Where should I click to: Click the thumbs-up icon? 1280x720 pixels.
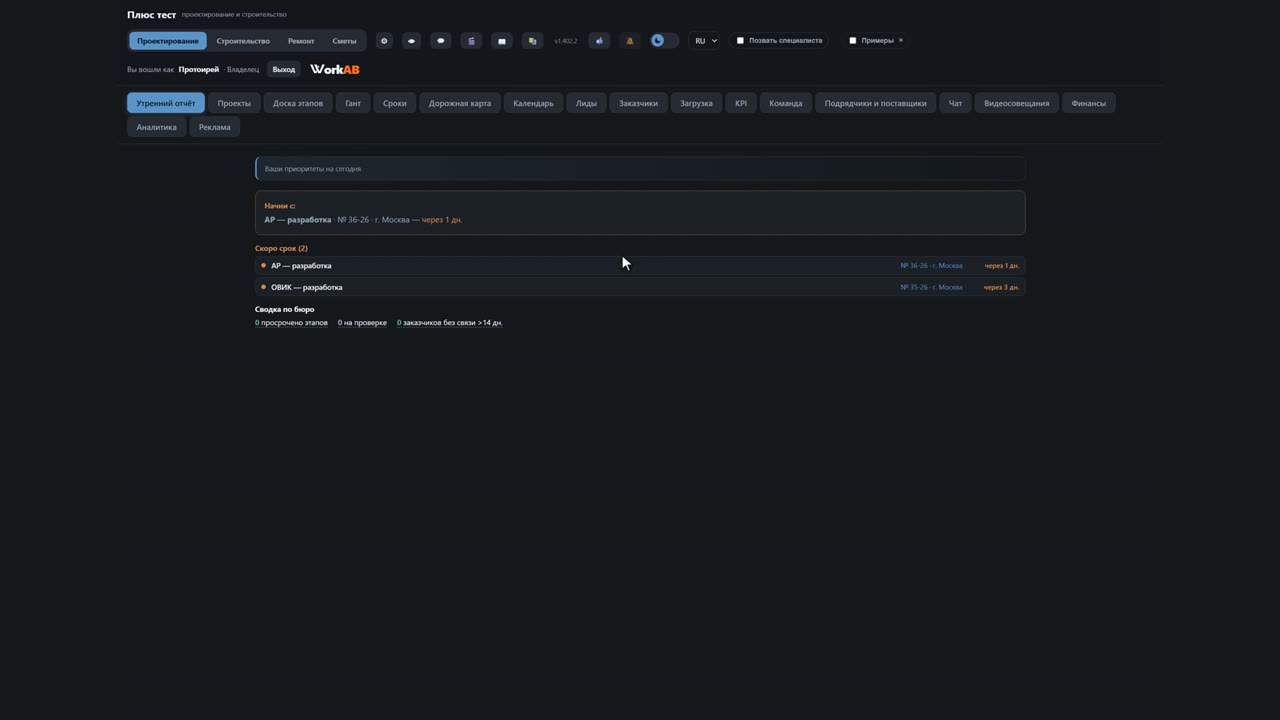tap(599, 41)
